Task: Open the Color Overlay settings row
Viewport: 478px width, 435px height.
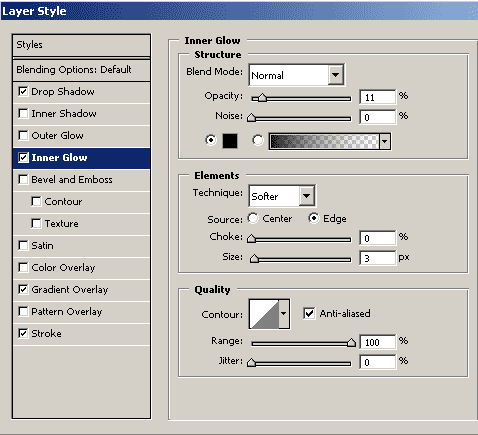Action: [x=81, y=268]
